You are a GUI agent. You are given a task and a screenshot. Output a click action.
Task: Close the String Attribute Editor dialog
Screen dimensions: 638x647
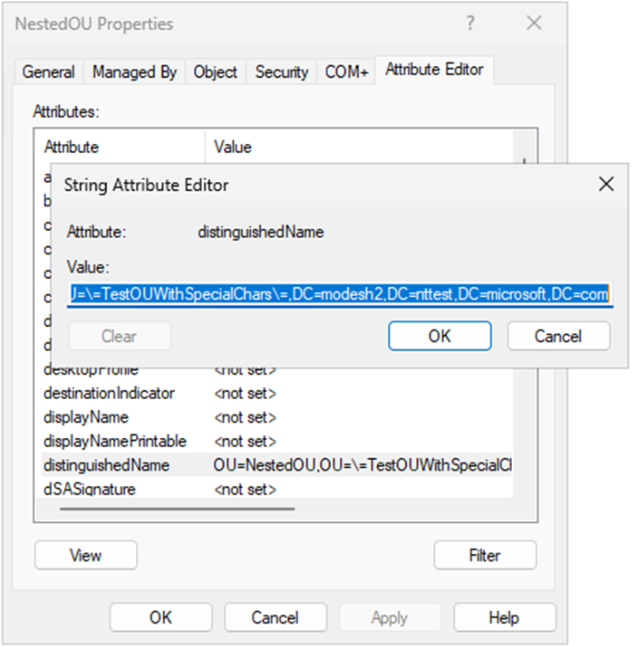click(x=606, y=184)
